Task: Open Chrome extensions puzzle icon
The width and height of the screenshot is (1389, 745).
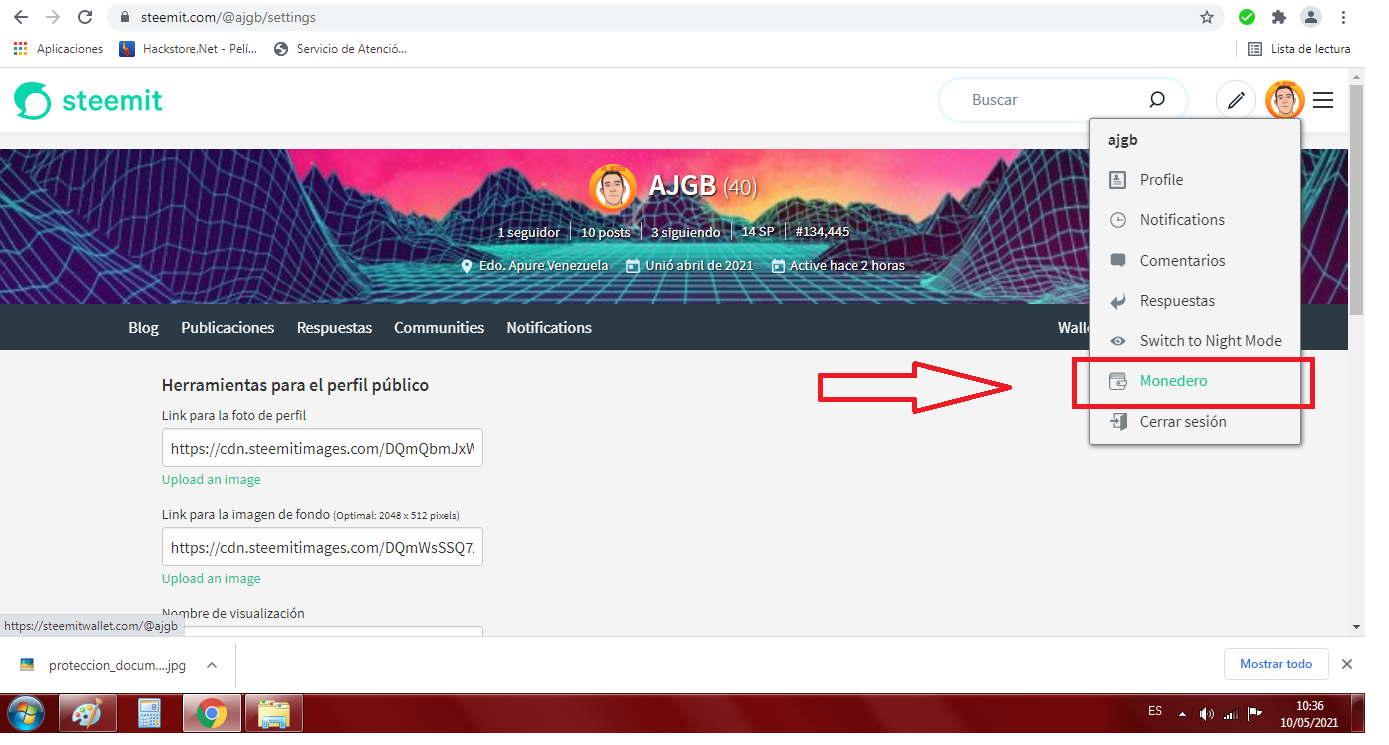Action: (x=1278, y=17)
